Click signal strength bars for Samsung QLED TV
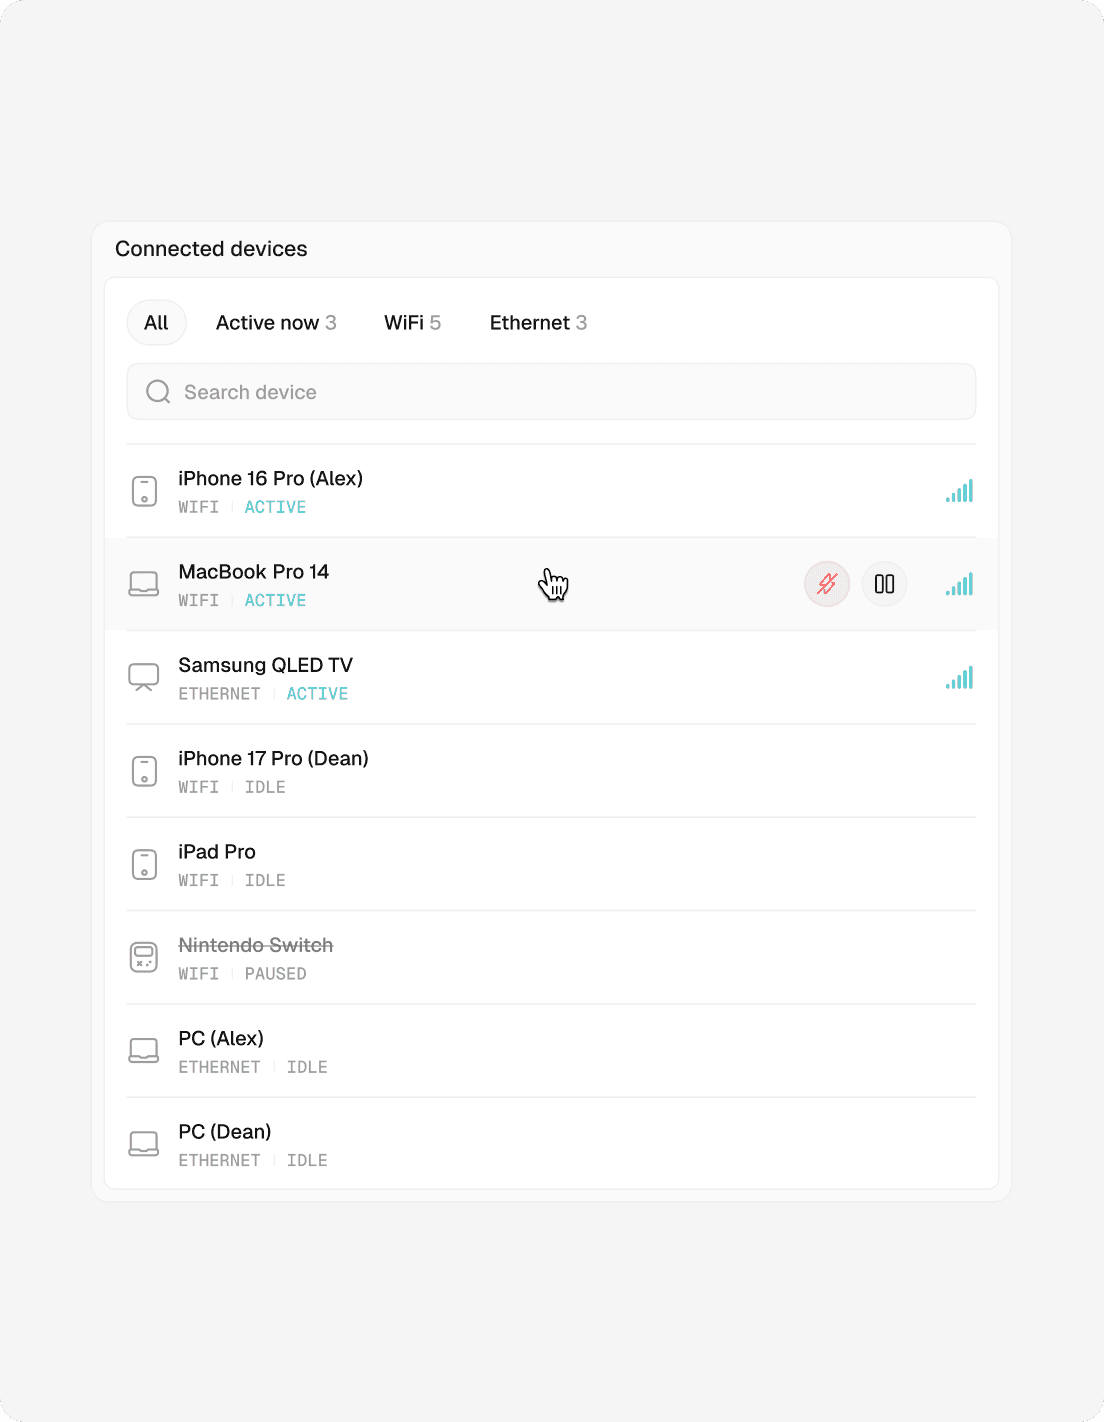 click(959, 678)
